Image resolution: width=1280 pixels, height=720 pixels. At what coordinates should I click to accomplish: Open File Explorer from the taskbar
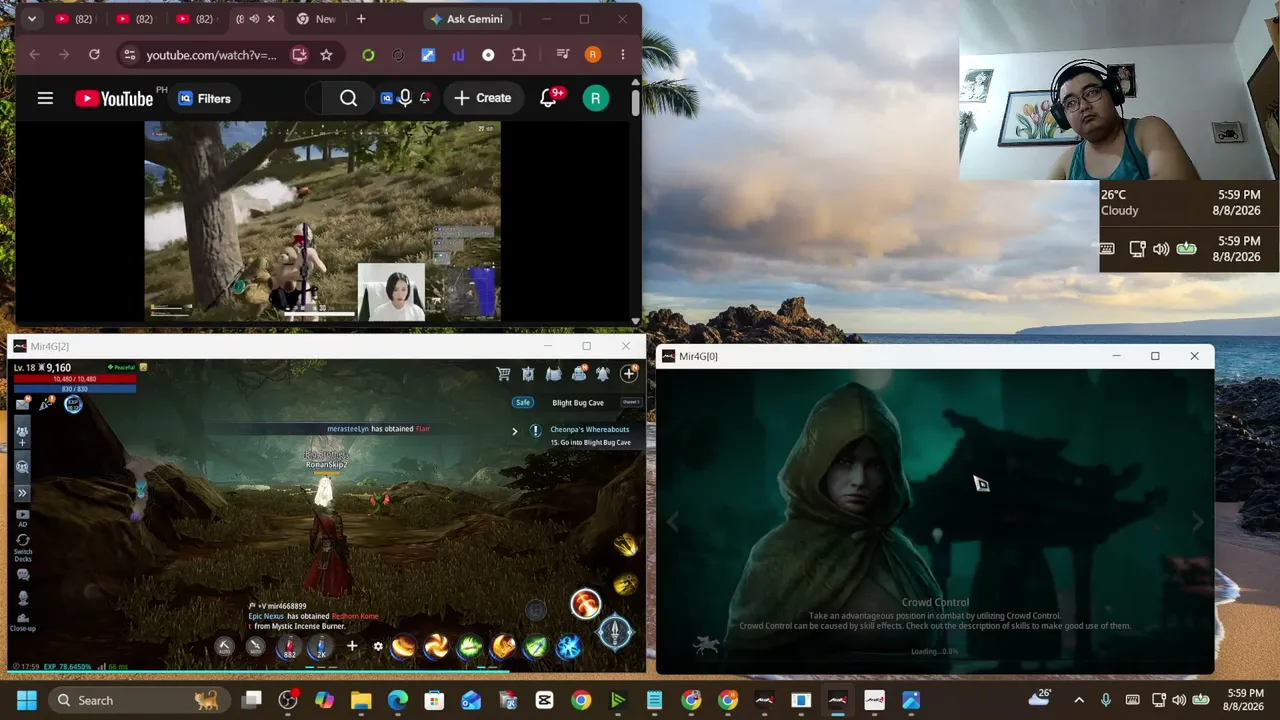[361, 700]
